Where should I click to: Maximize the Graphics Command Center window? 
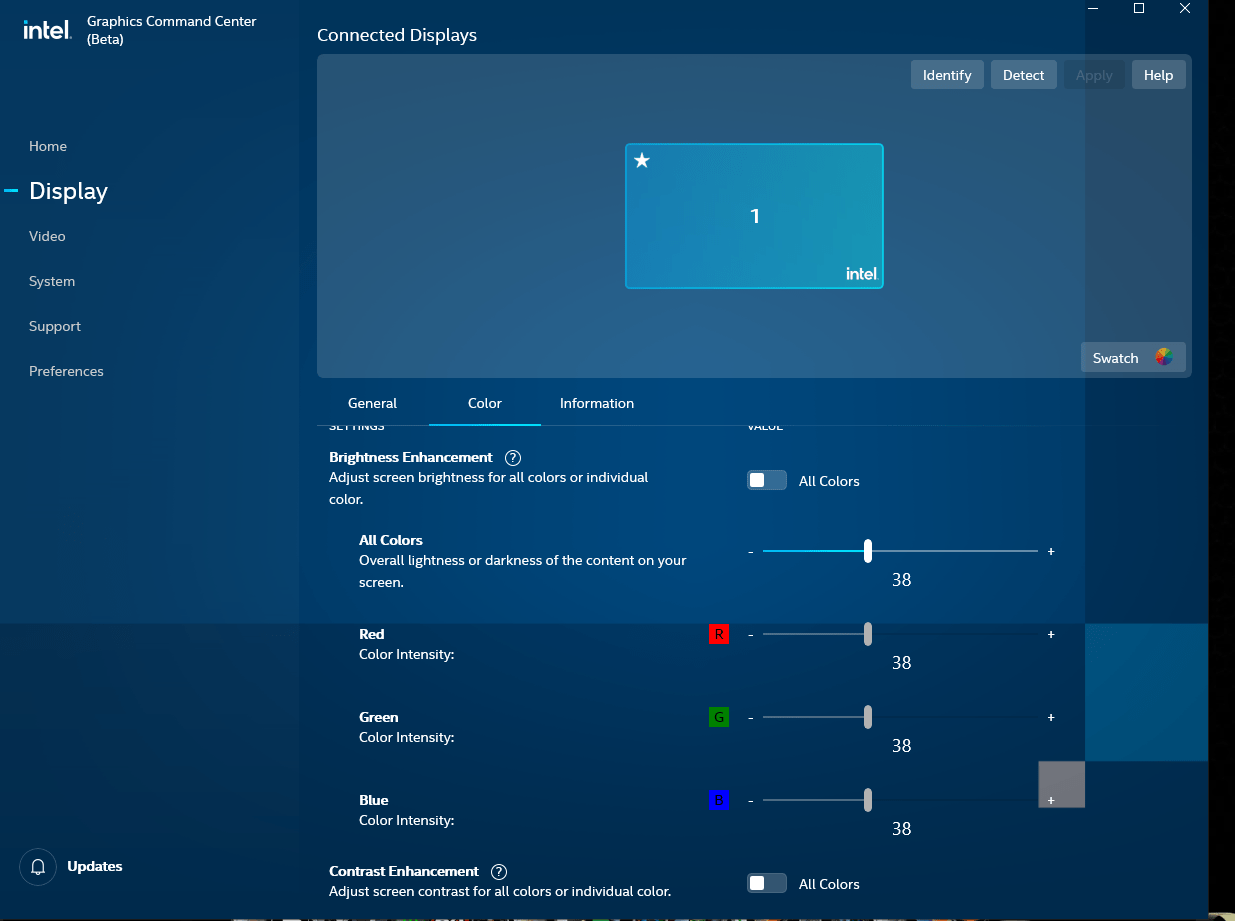(x=1139, y=8)
